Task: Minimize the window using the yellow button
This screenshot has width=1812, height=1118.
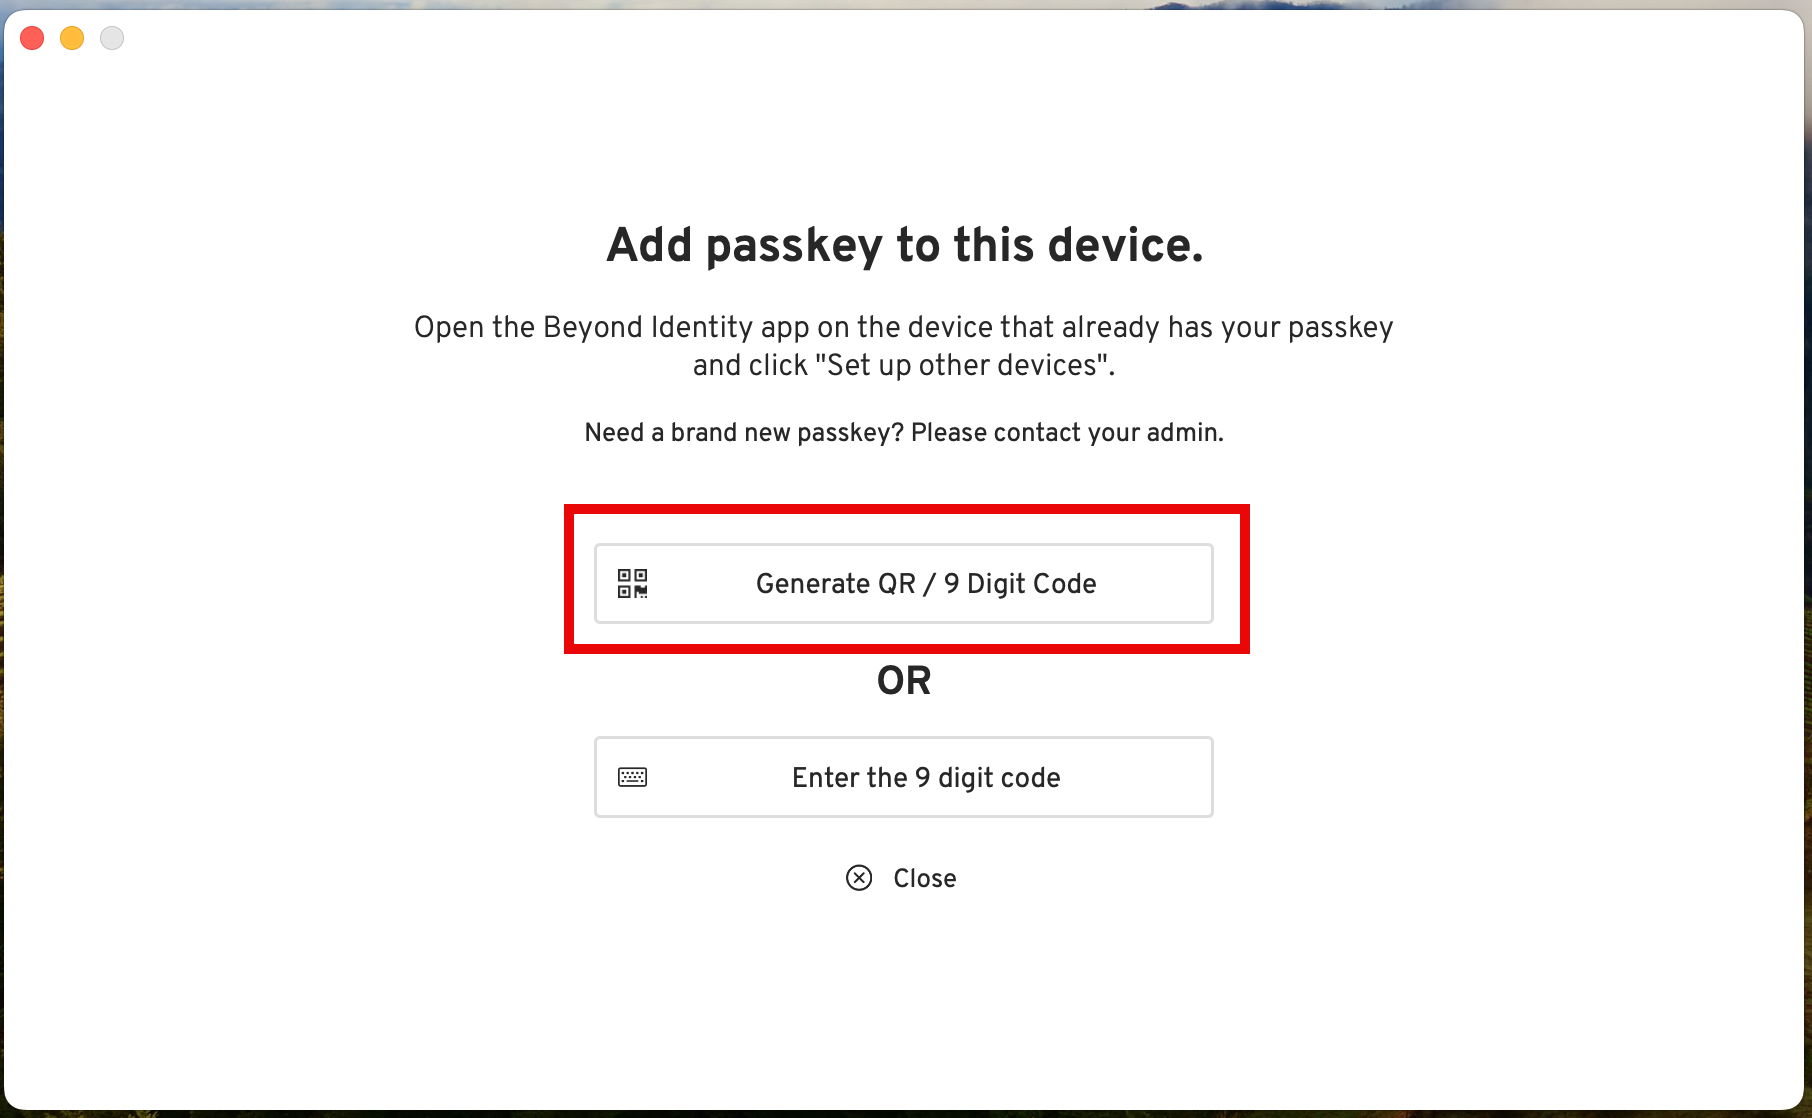Action: (x=72, y=38)
